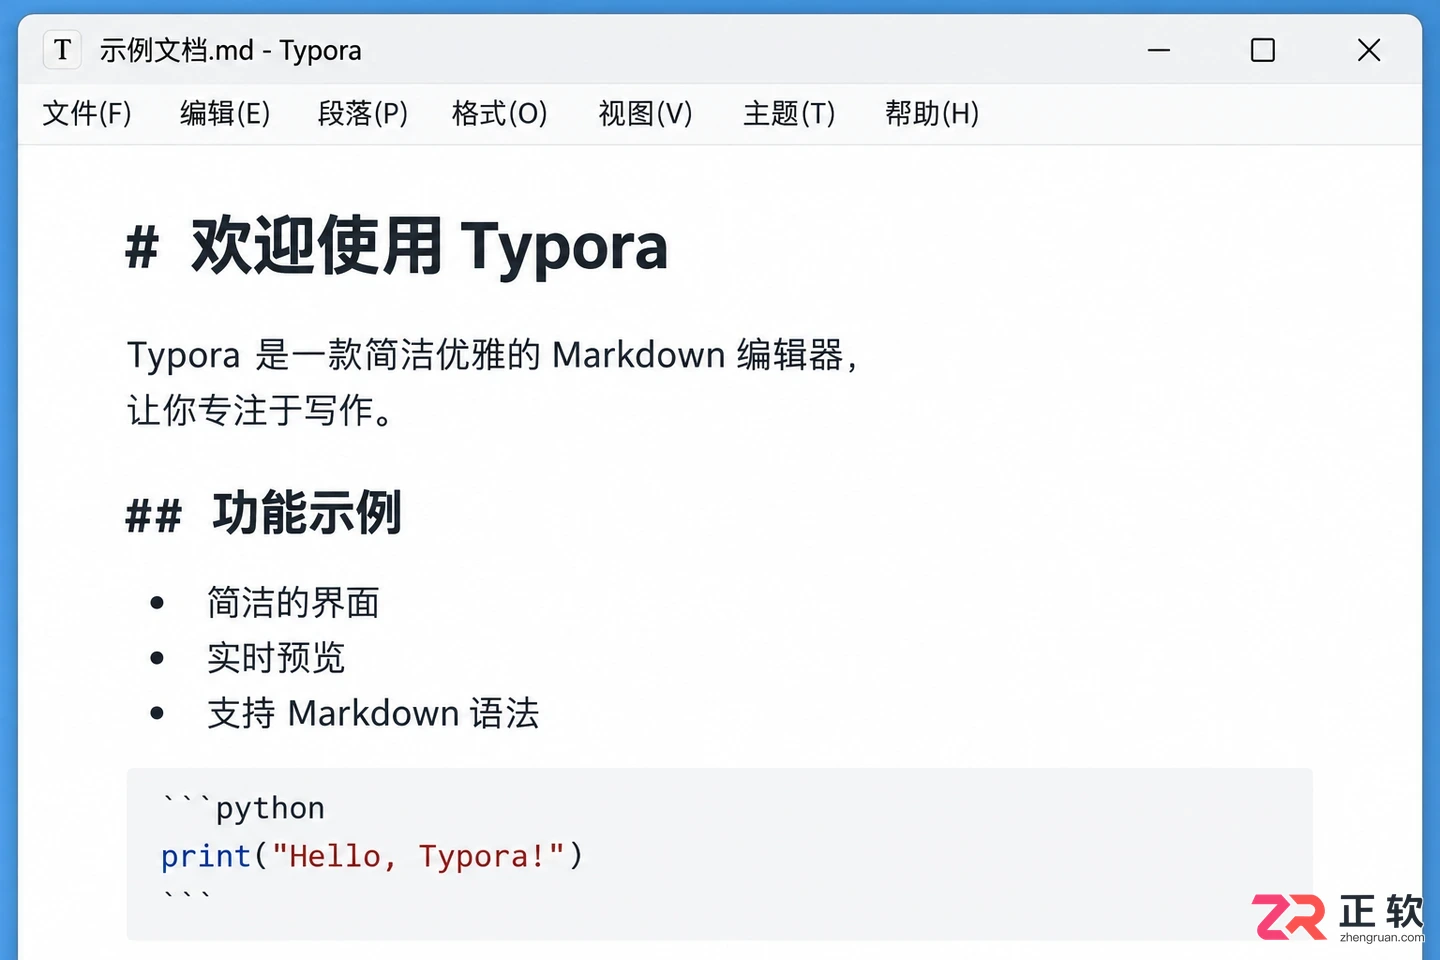
Task: Maximize the Typora window
Action: 1263,50
